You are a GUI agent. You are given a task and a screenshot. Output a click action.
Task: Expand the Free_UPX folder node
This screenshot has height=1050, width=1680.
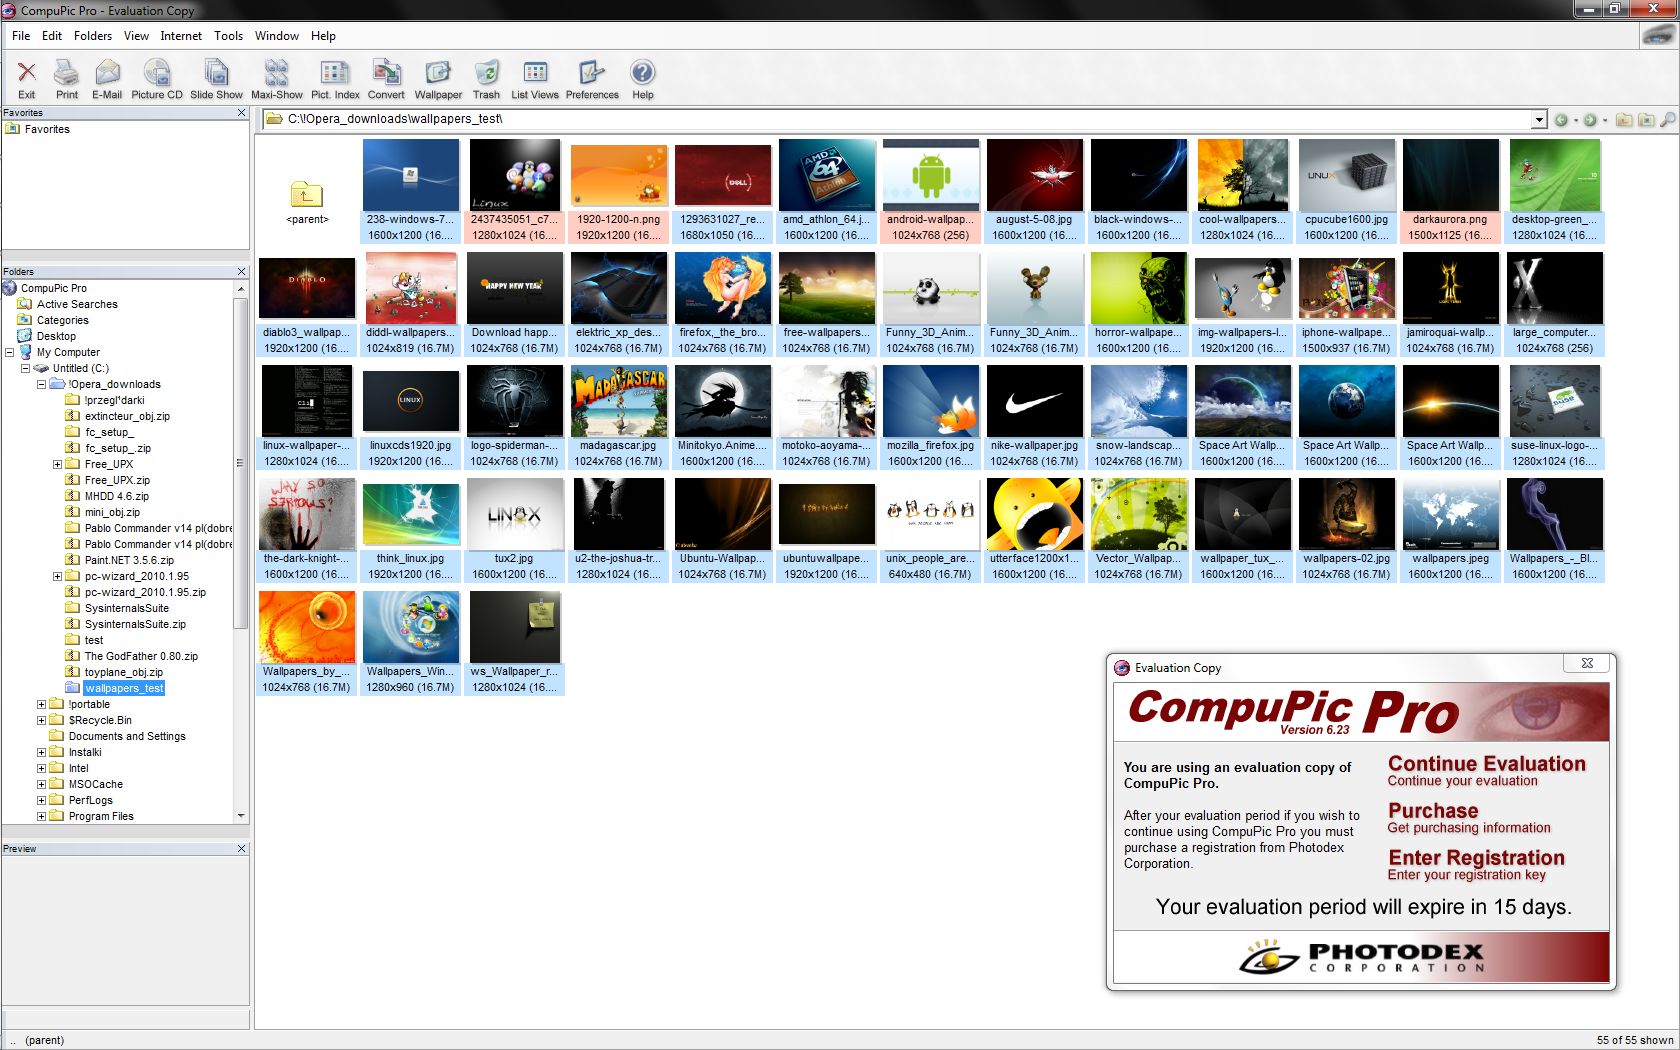[x=57, y=464]
